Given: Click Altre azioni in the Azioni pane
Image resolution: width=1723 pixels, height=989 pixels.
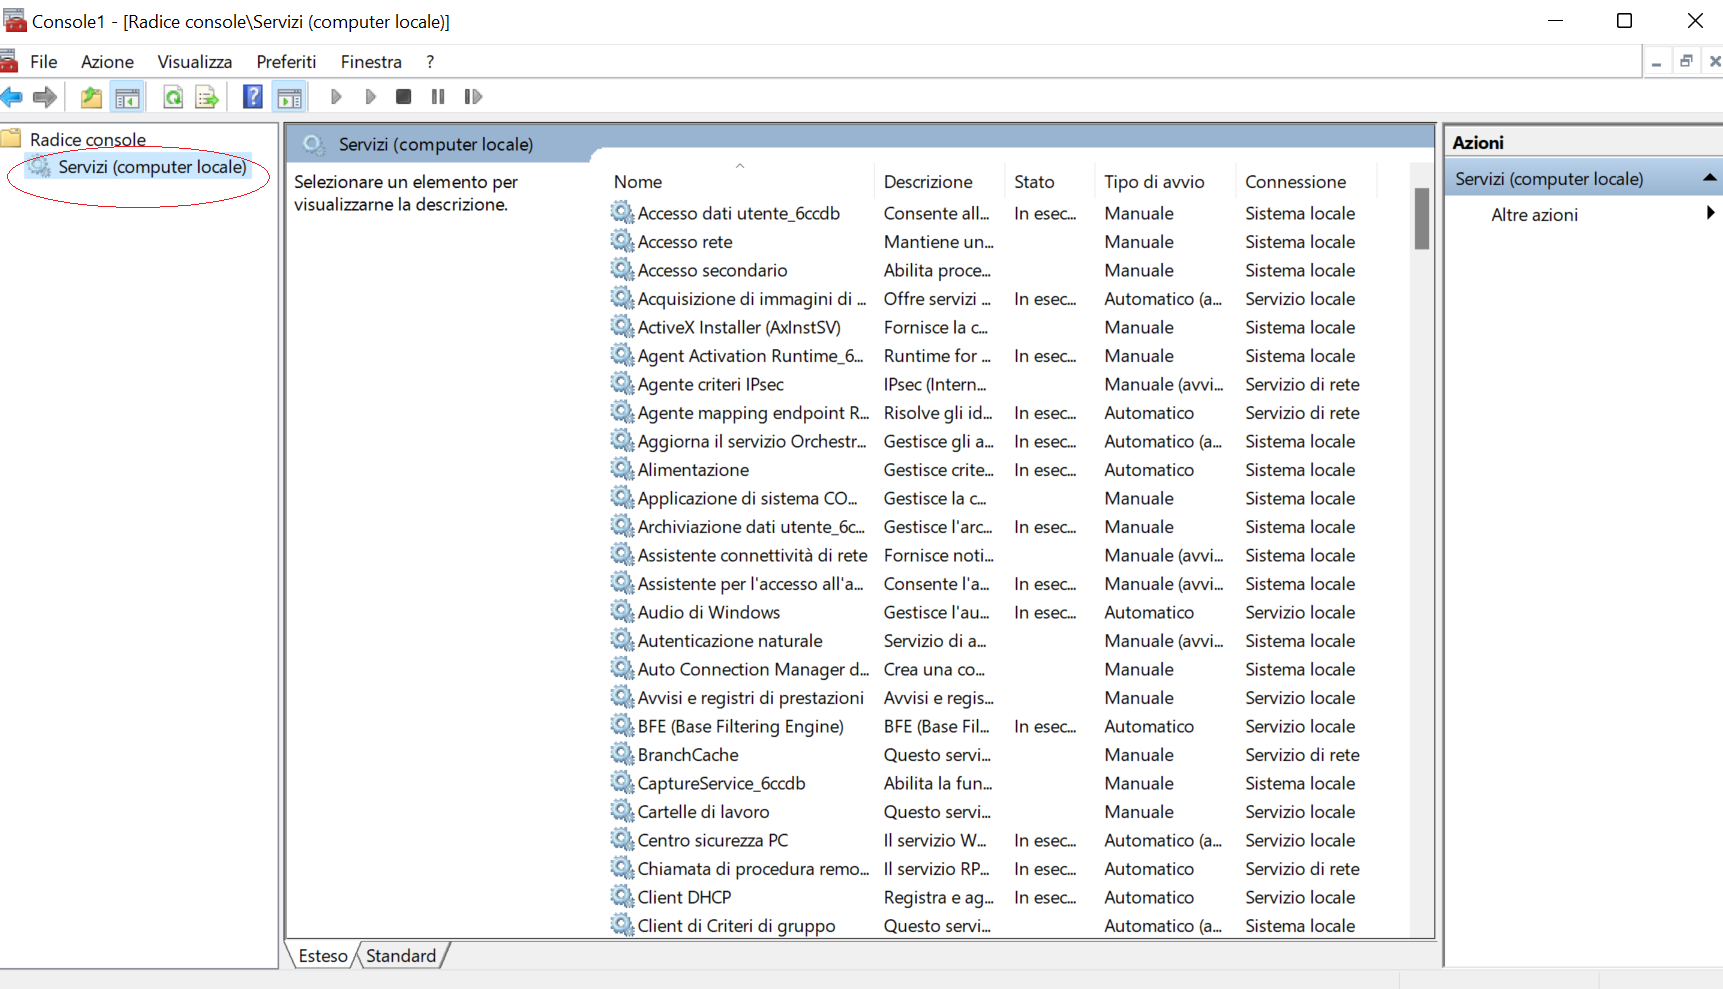Looking at the screenshot, I should pos(1534,215).
